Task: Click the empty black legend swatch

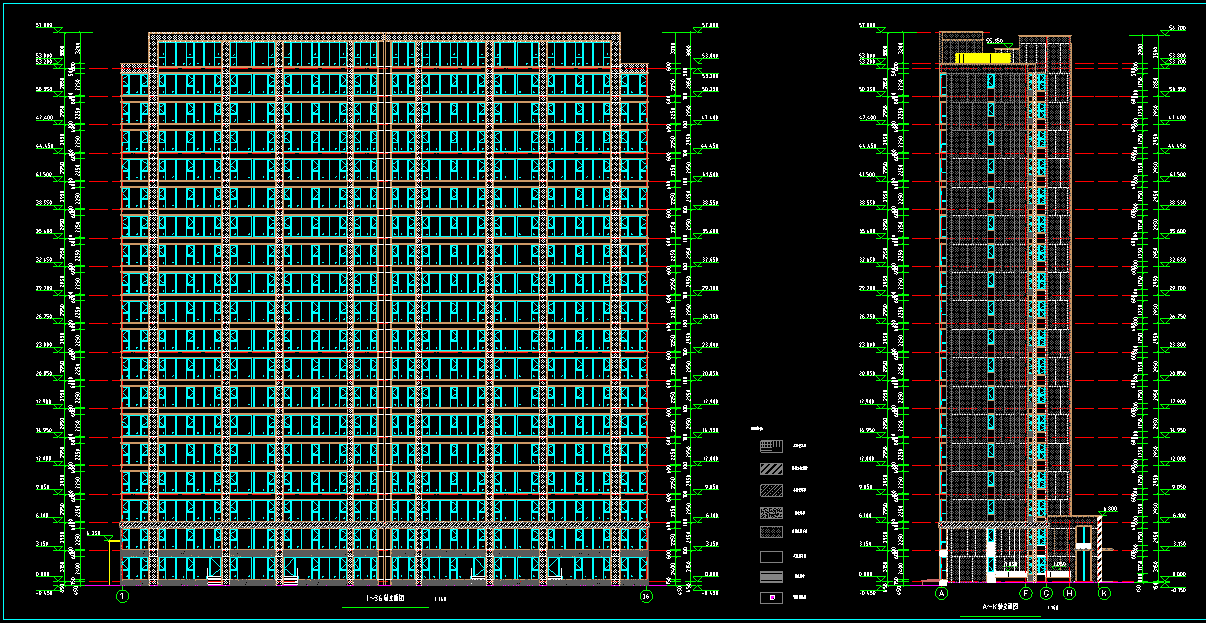Action: tap(771, 556)
